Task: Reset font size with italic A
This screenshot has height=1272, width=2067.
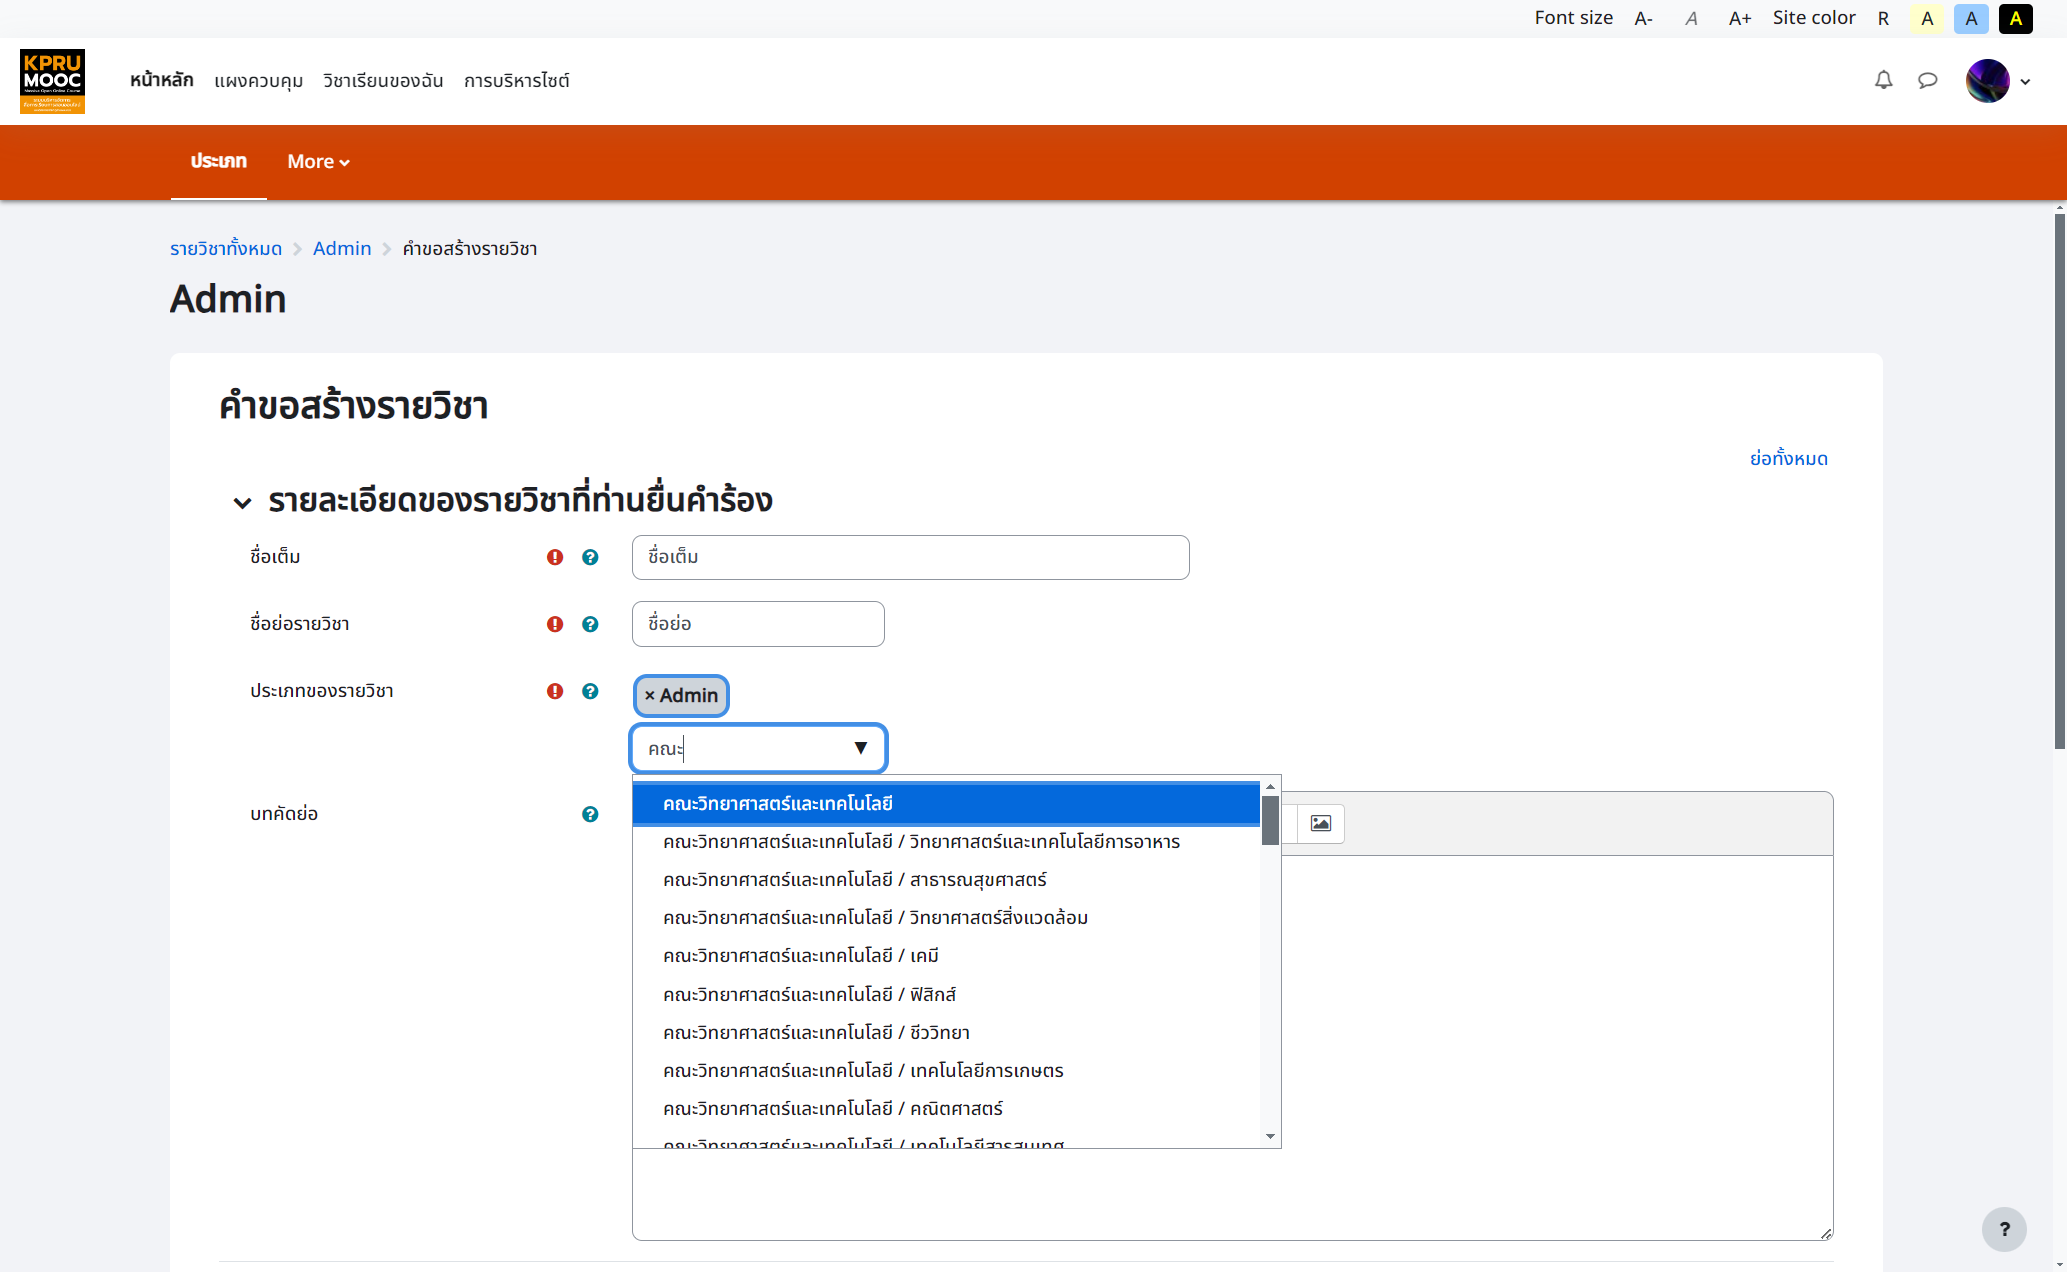Action: 1691,18
